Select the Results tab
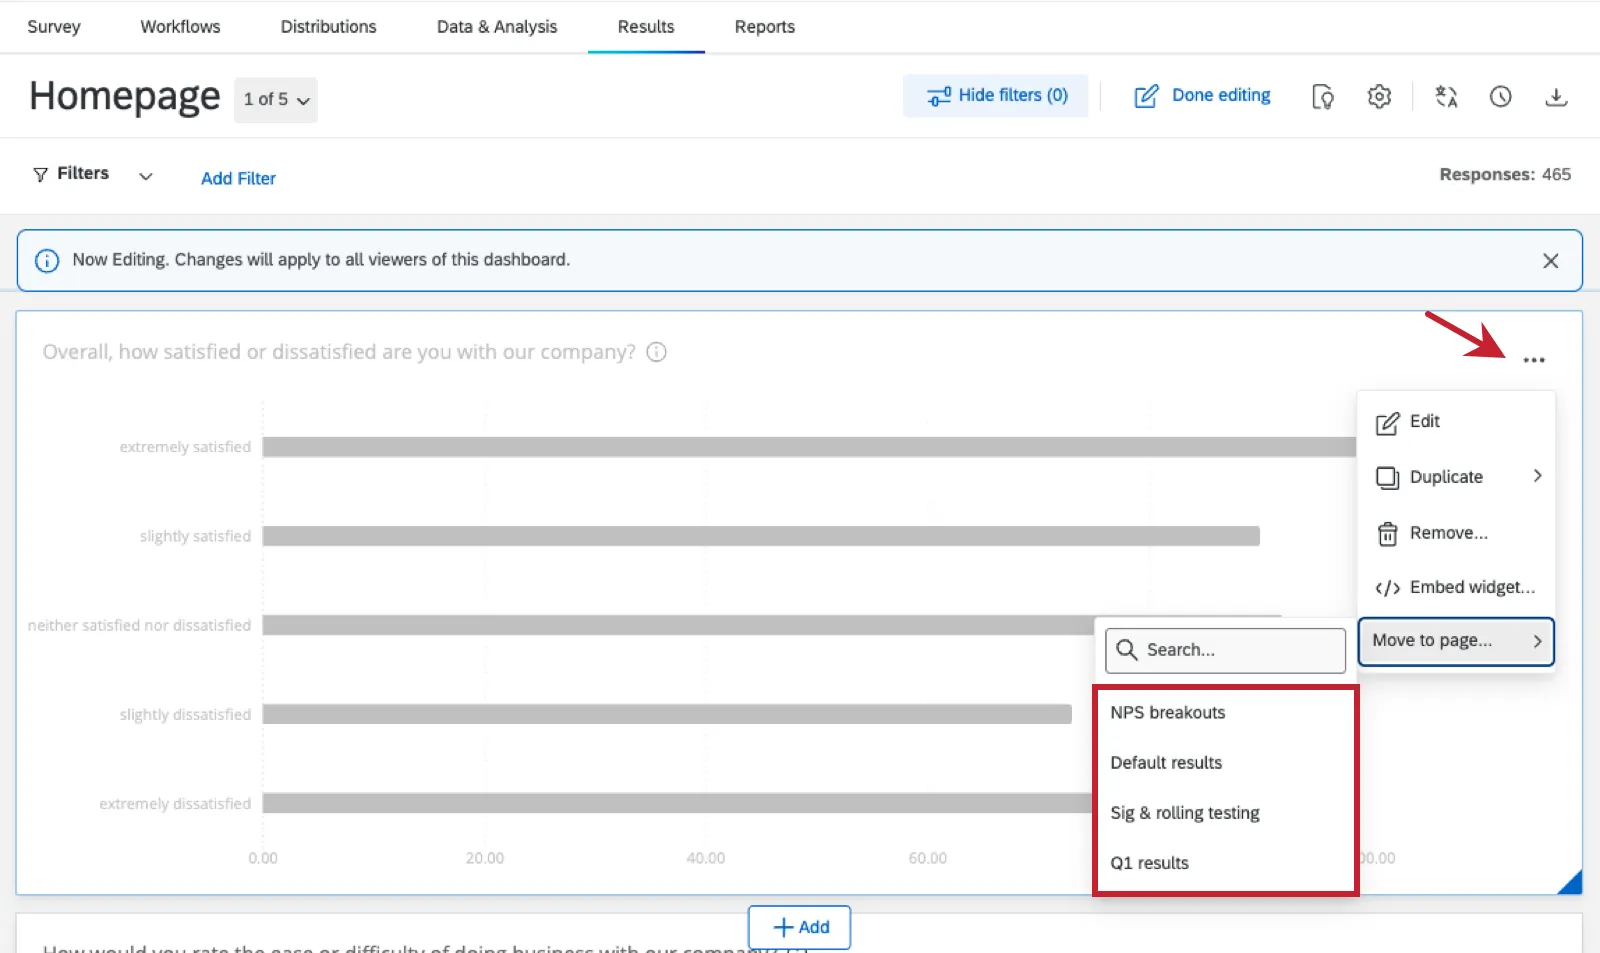The width and height of the screenshot is (1600, 953). tap(646, 27)
